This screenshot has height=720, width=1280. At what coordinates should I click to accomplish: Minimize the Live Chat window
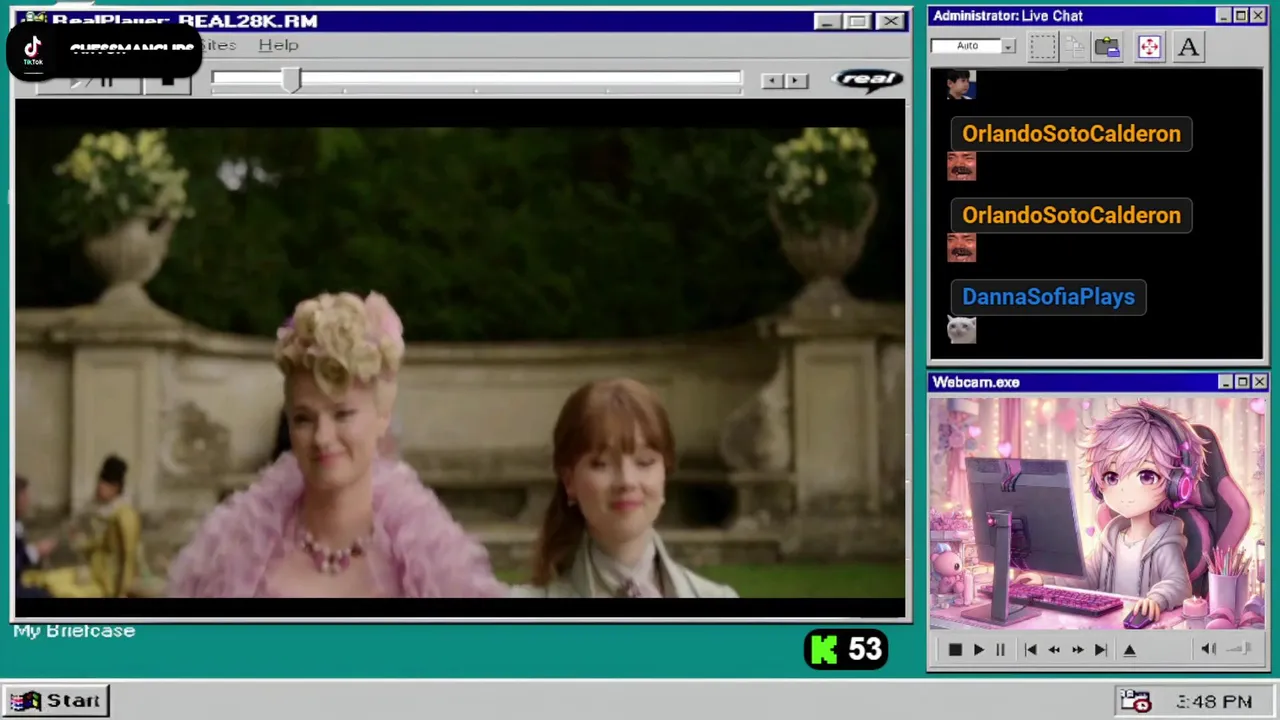[1224, 16]
